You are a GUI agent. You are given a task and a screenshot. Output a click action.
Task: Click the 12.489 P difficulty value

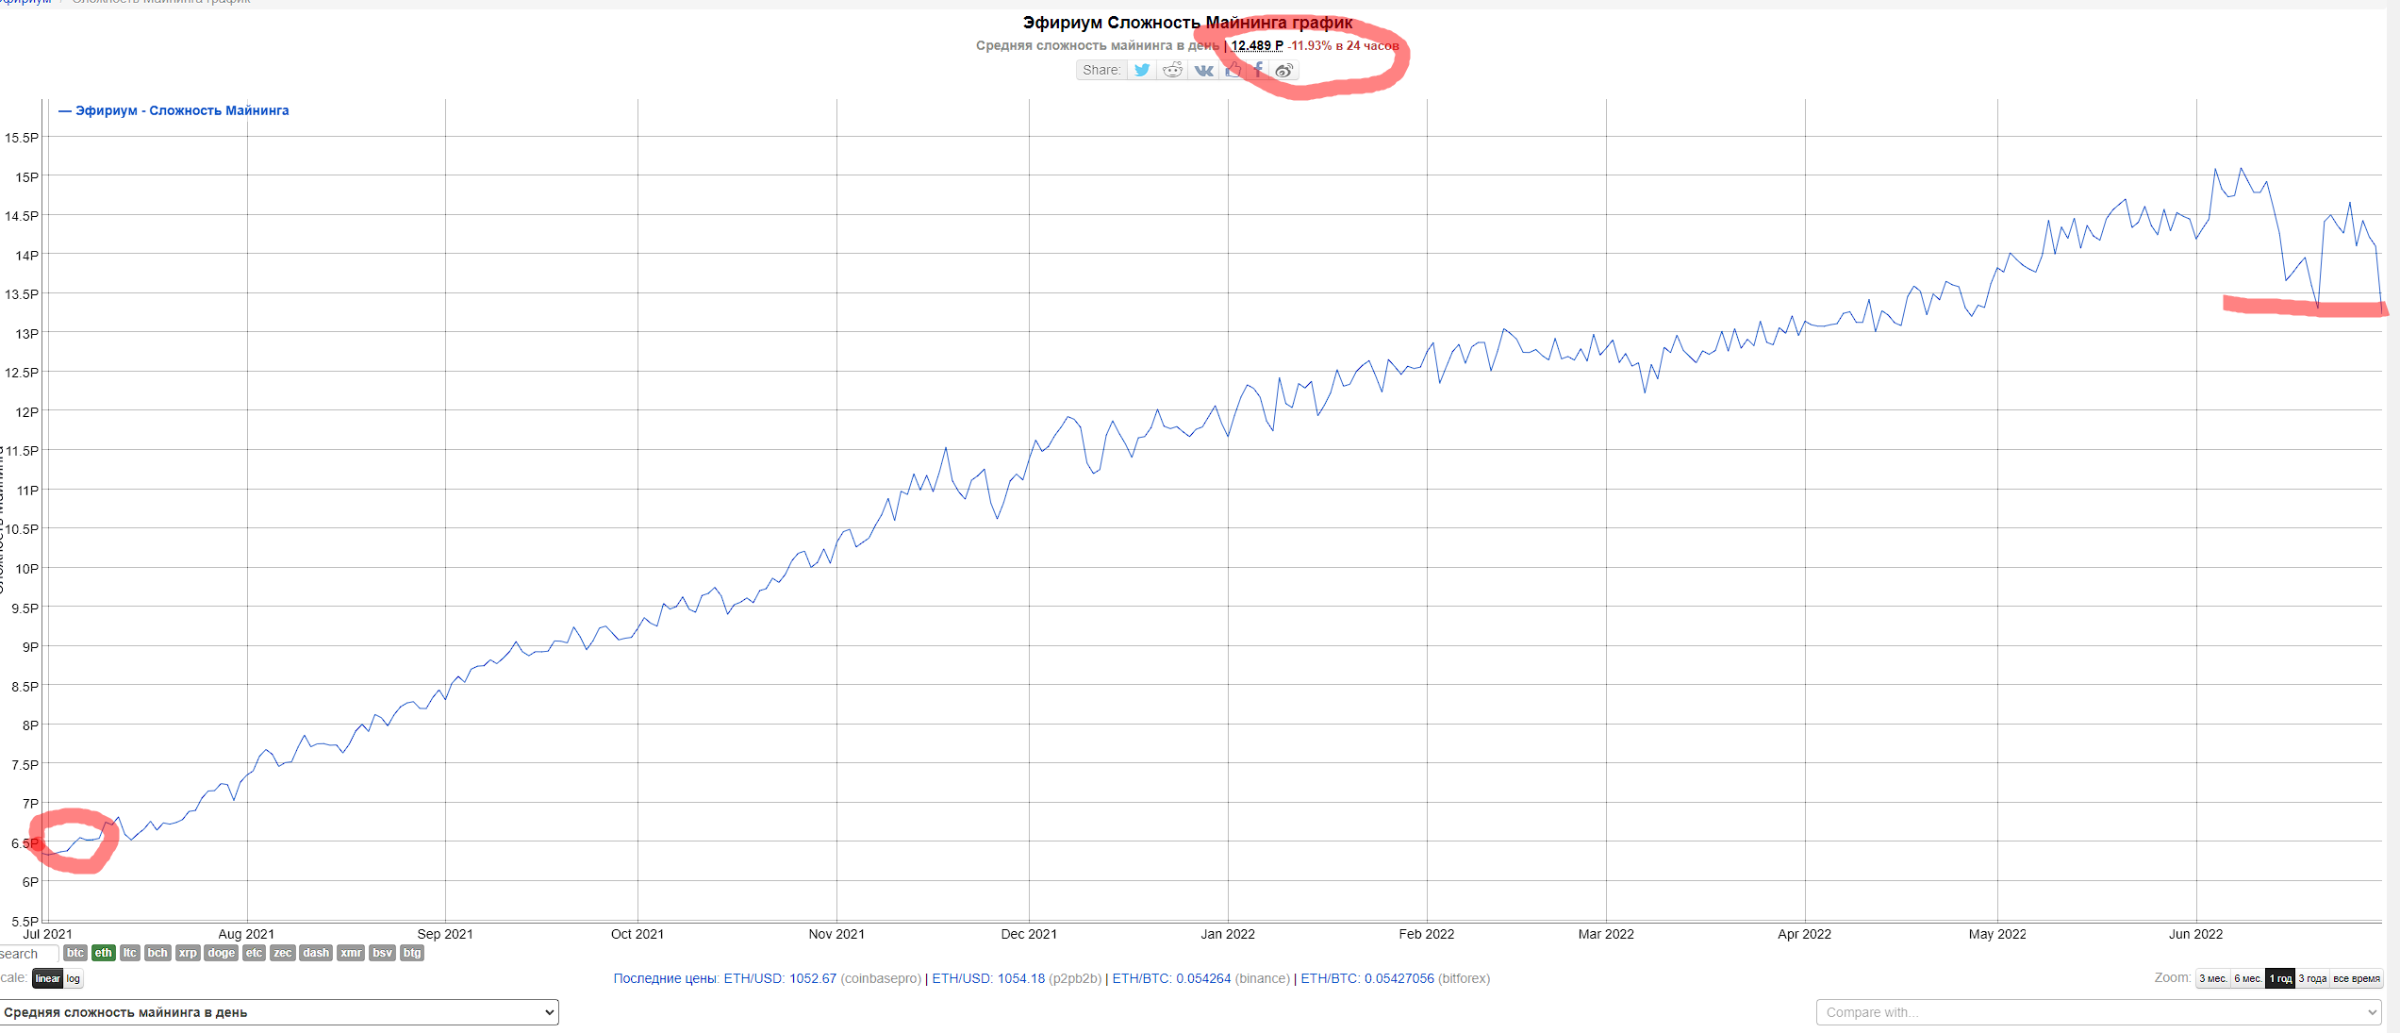(x=1257, y=46)
